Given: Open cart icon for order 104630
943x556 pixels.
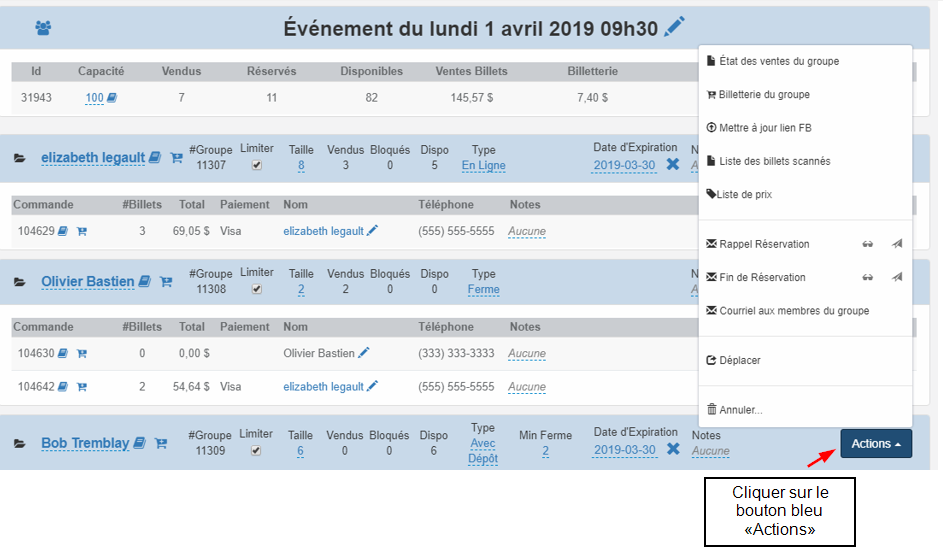Looking at the screenshot, I should pyautogui.click(x=82, y=353).
